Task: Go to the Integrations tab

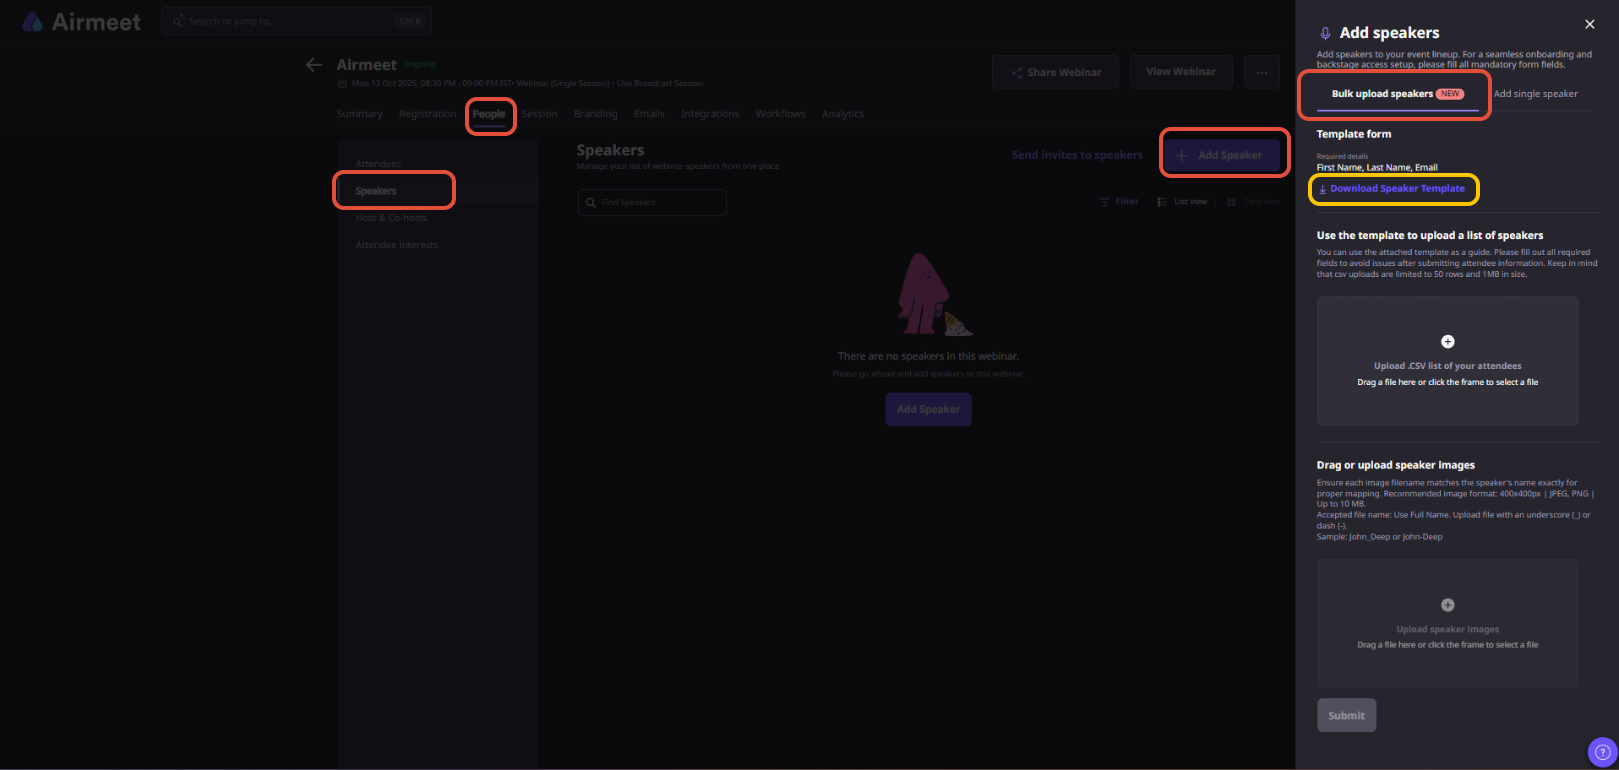Action: pos(710,114)
